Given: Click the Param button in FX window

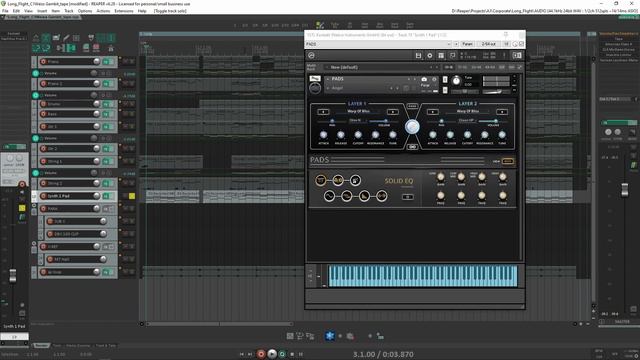Looking at the screenshot, I should [x=467, y=44].
